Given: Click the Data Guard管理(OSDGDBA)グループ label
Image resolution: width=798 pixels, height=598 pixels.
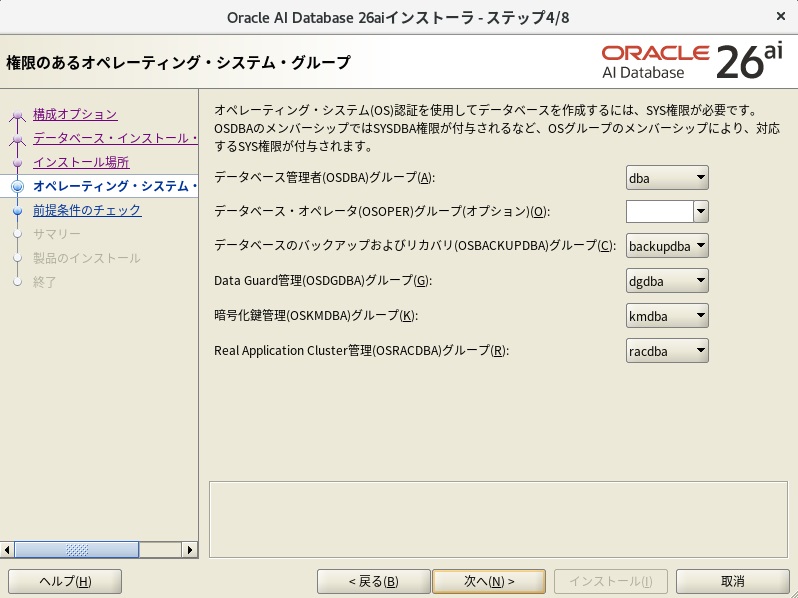Looking at the screenshot, I should [x=323, y=280].
